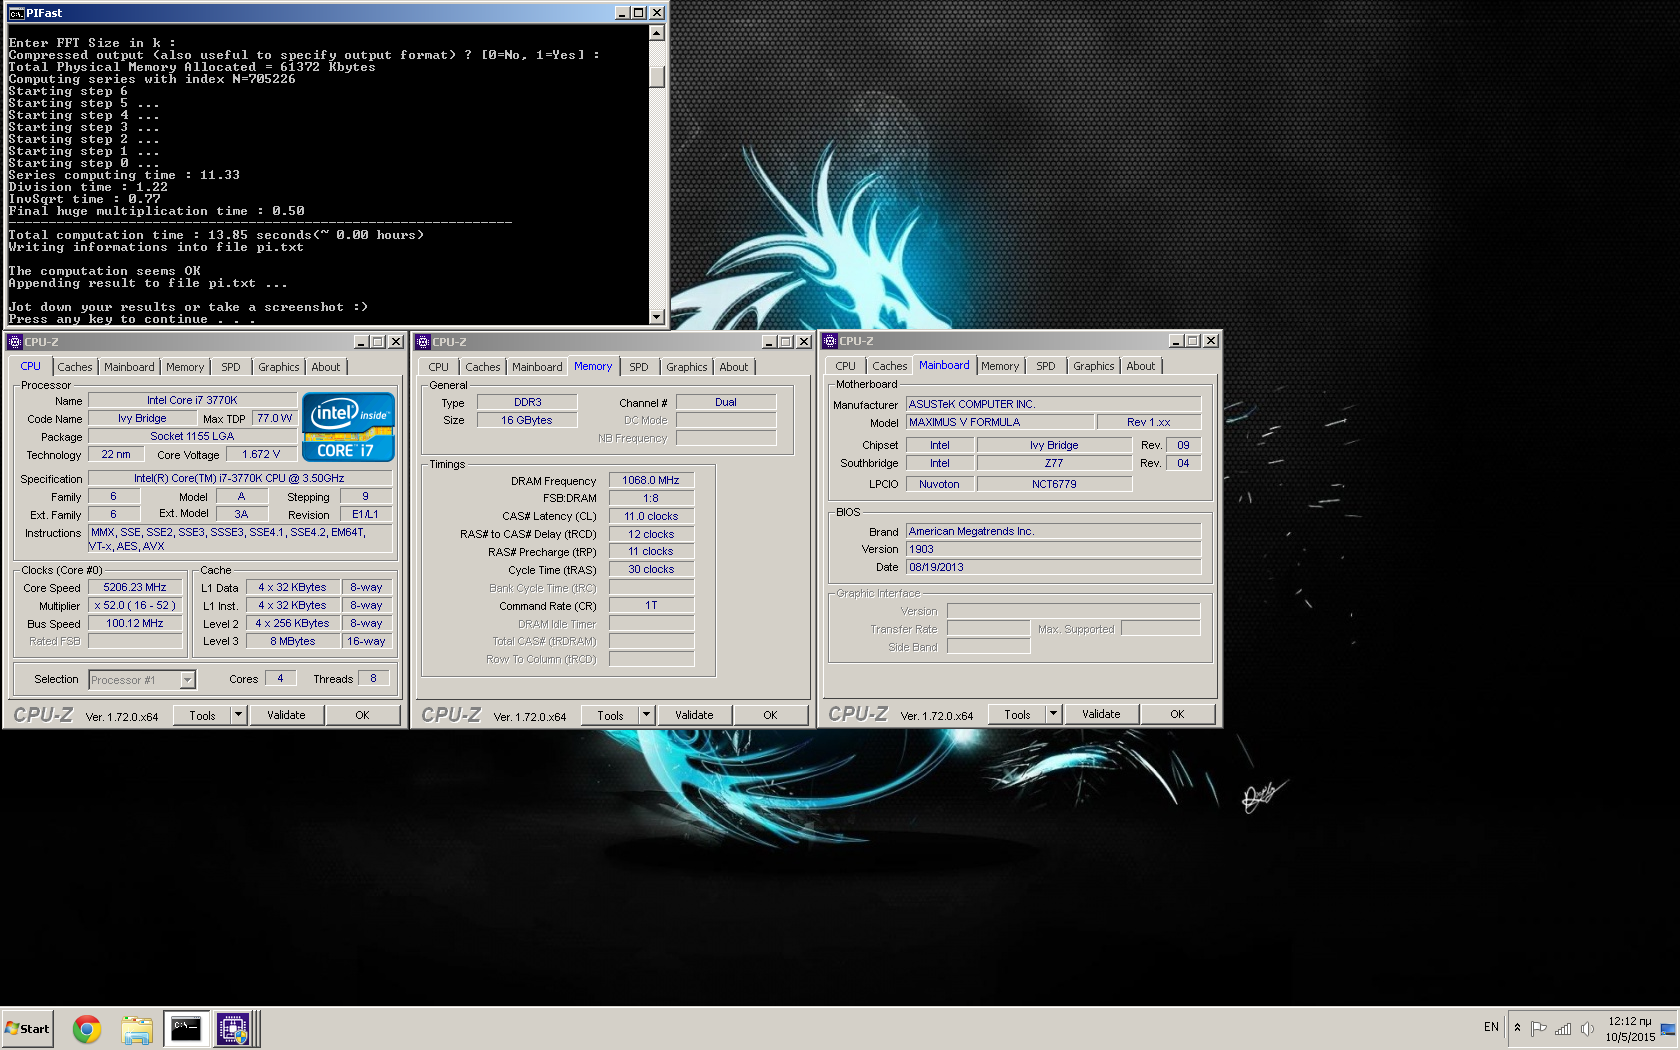Open Processor #1 selection dropdown

tap(142, 680)
